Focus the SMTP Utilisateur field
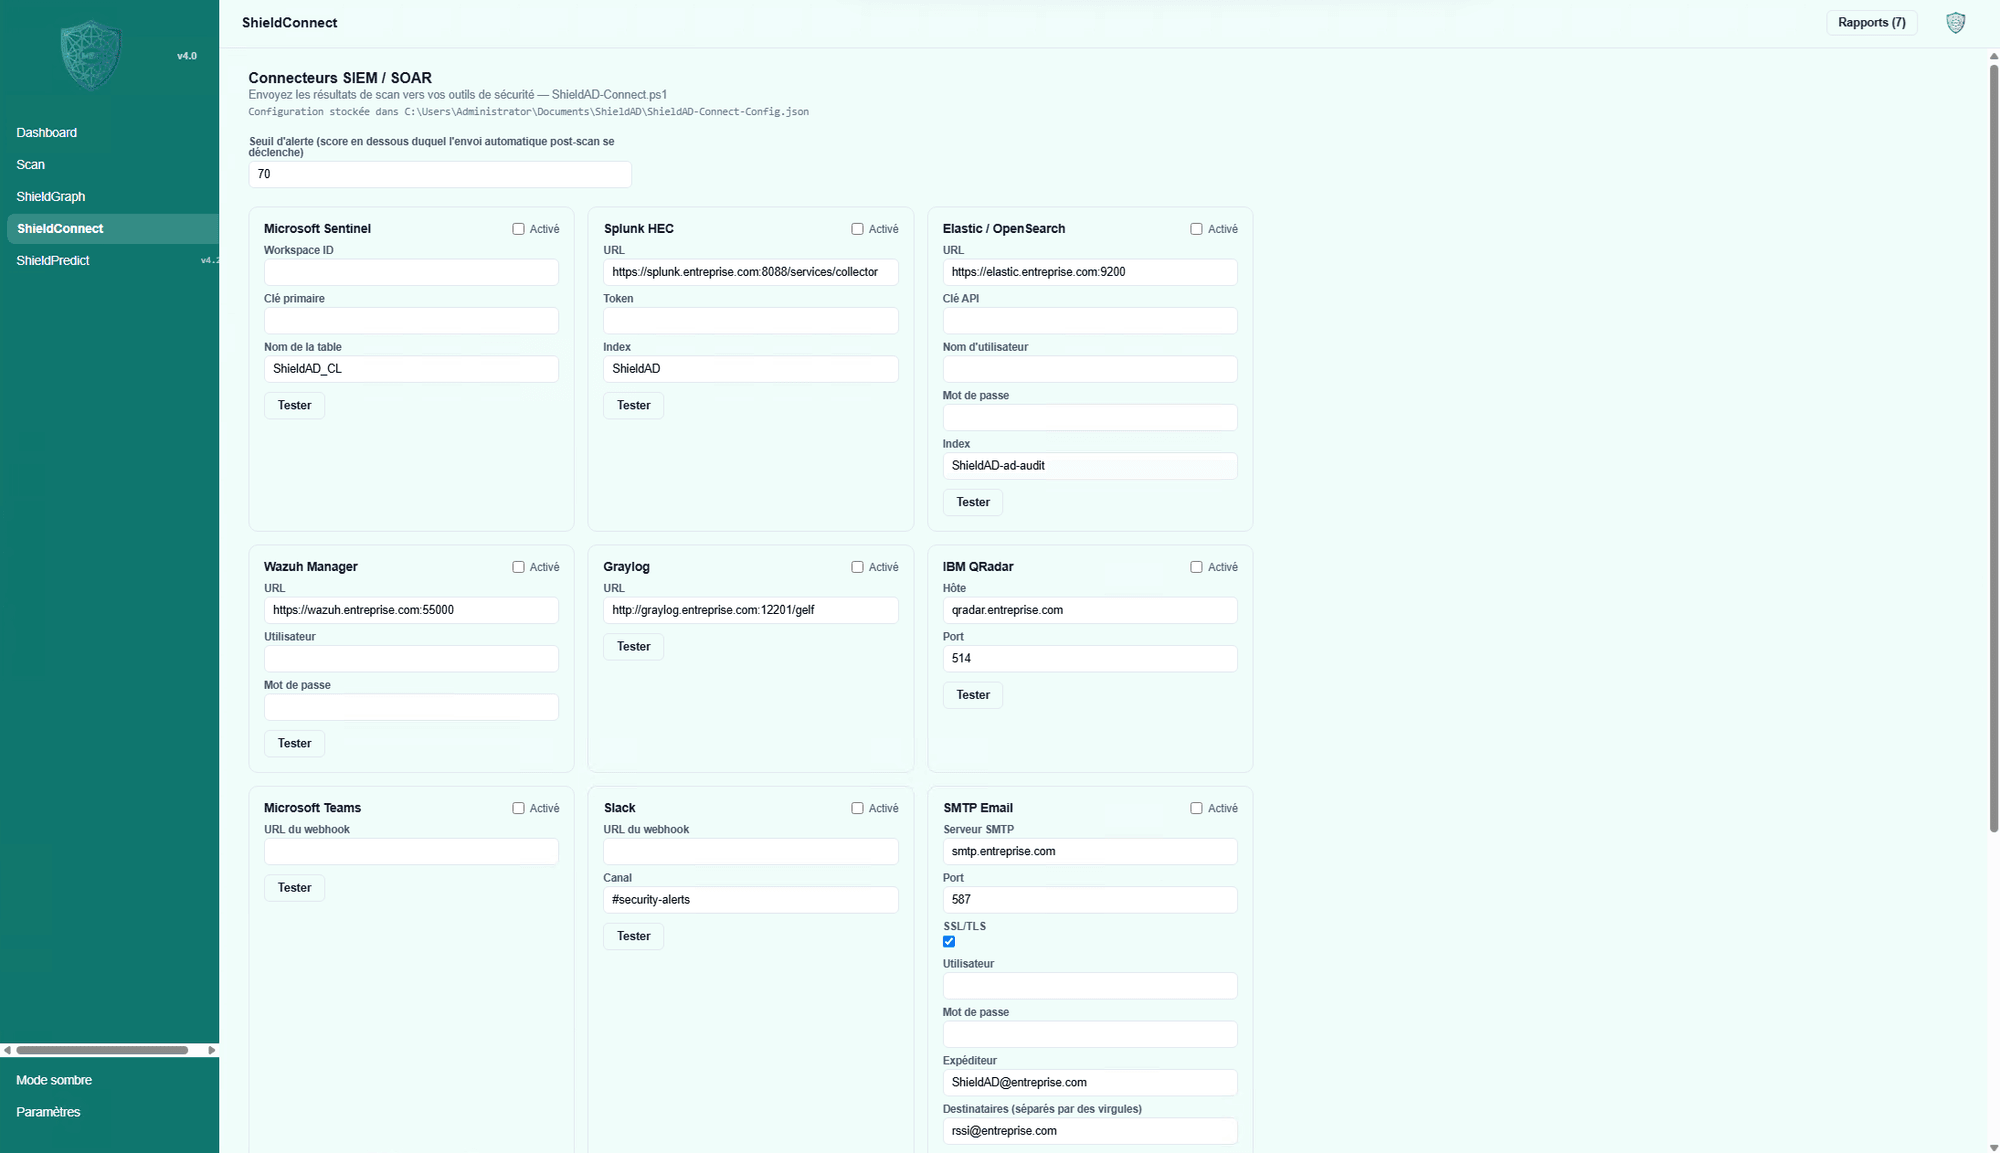 point(1090,986)
